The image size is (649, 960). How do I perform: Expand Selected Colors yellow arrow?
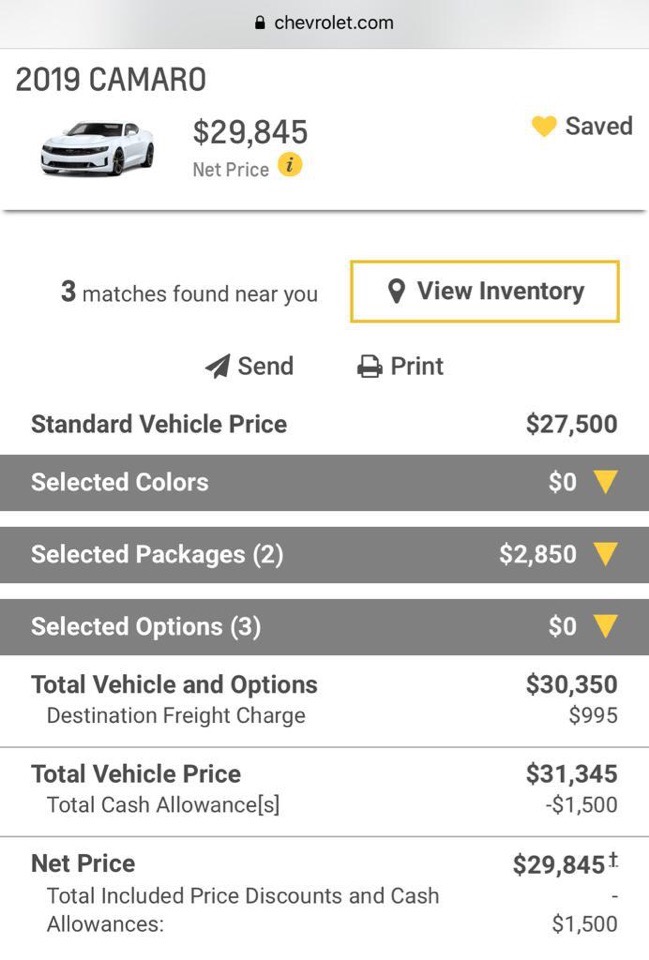tap(606, 482)
